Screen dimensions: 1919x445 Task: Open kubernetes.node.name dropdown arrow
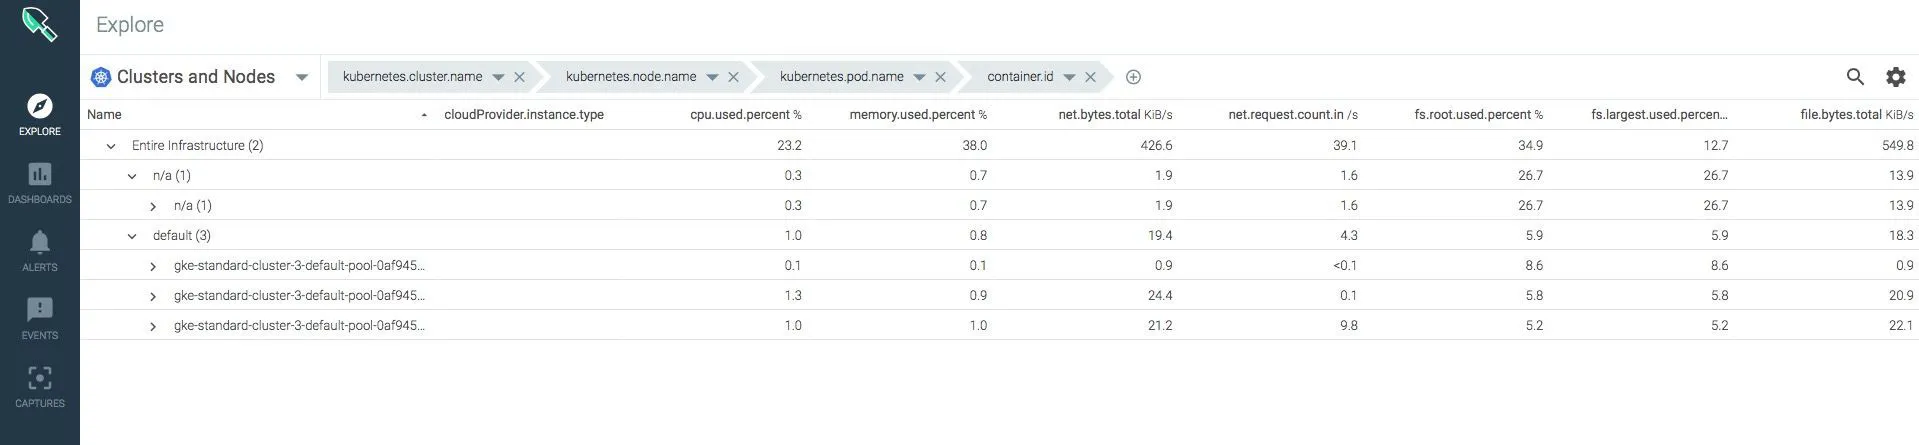point(712,77)
